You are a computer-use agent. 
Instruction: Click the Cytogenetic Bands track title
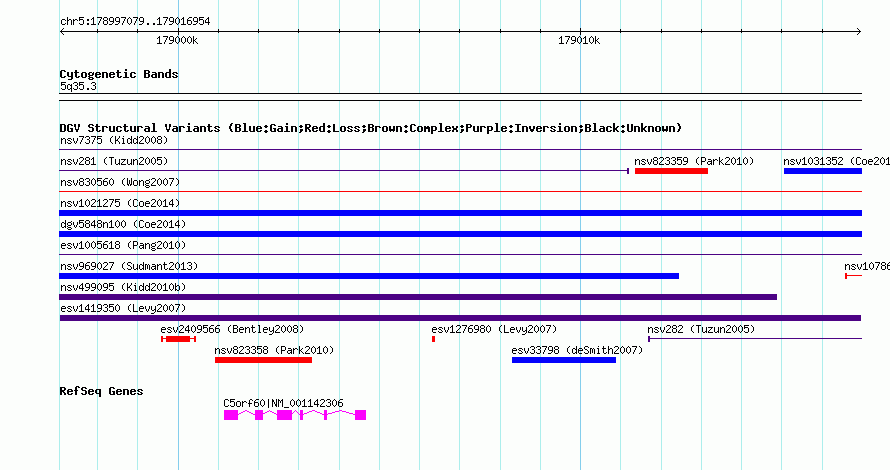pos(119,74)
